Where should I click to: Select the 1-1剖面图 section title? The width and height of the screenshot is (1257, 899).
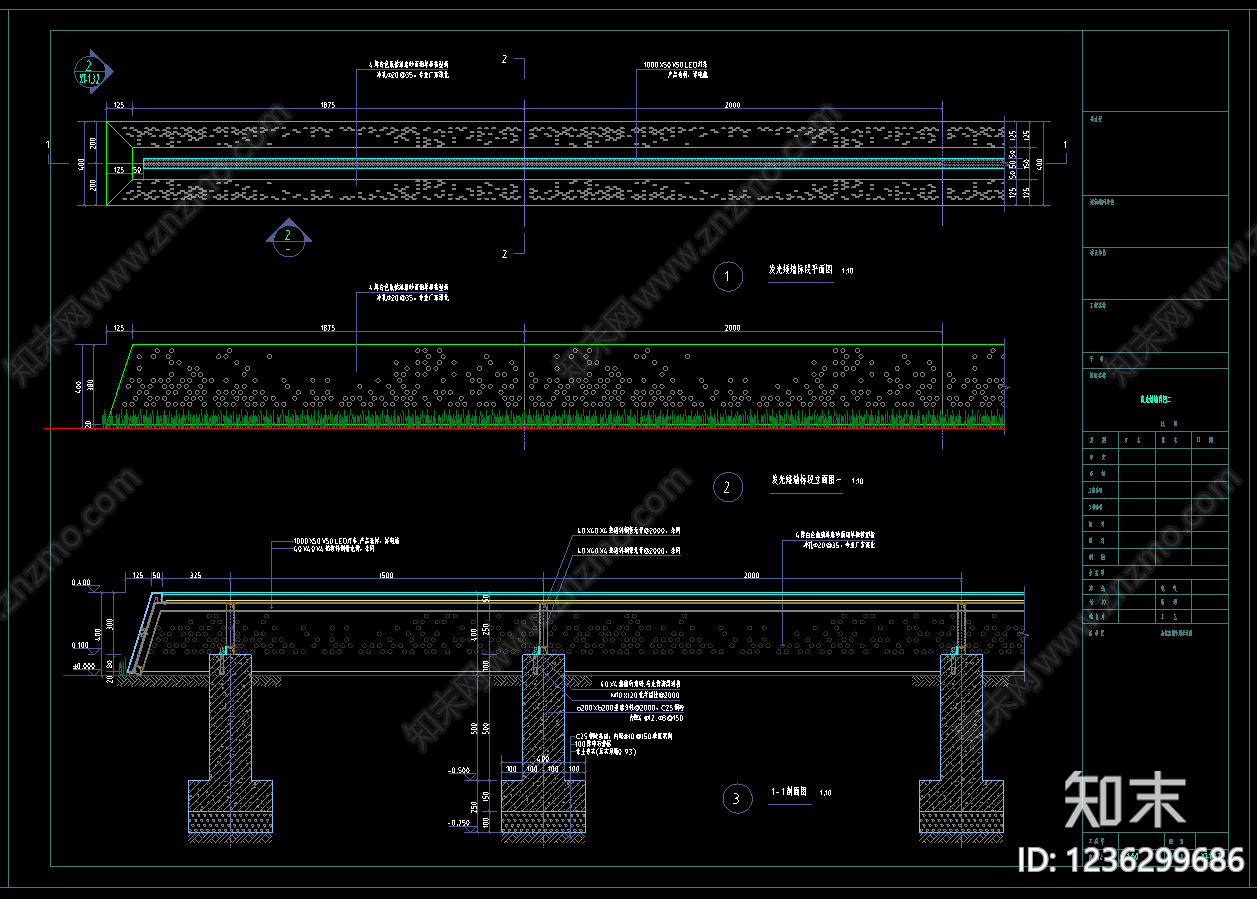[x=789, y=791]
